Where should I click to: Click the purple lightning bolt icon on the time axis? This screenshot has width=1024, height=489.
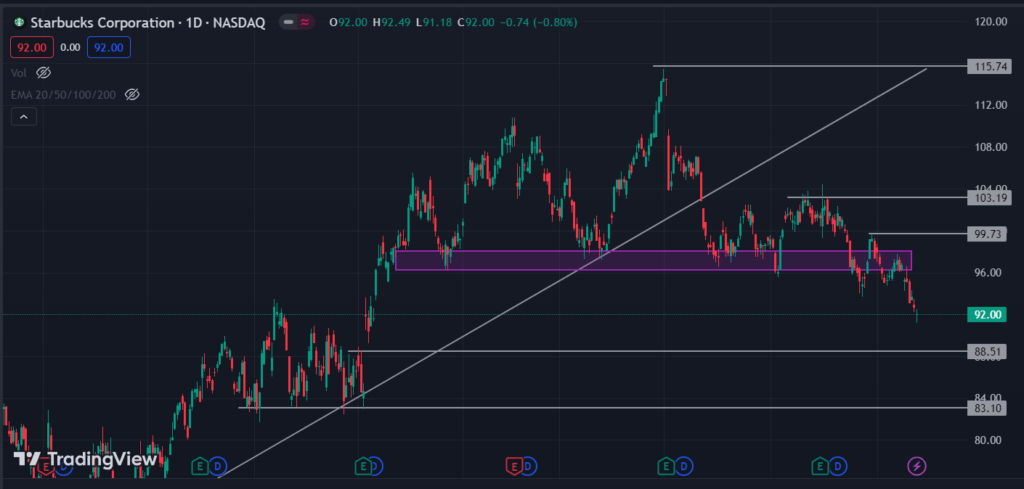point(917,466)
